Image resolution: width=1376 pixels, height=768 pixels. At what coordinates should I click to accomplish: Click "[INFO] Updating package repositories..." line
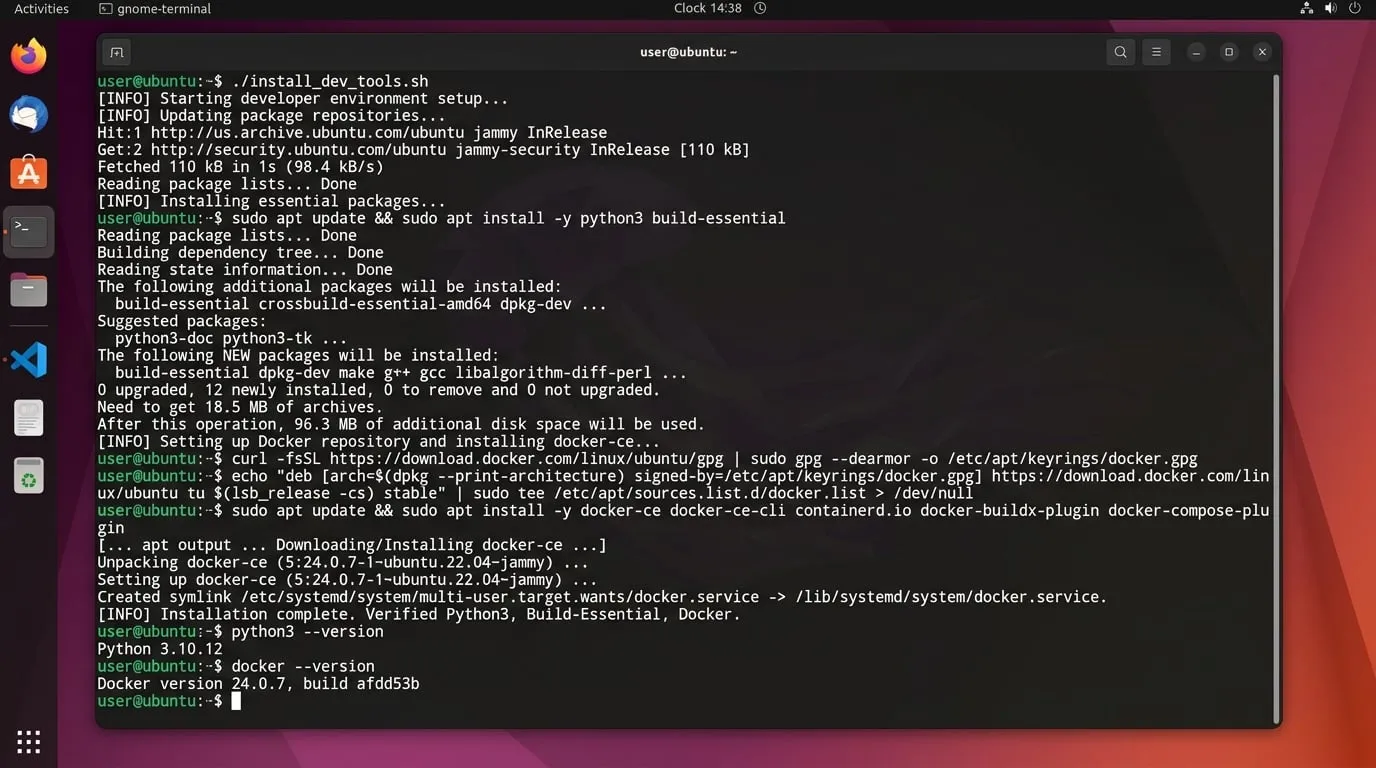[x=272, y=115]
